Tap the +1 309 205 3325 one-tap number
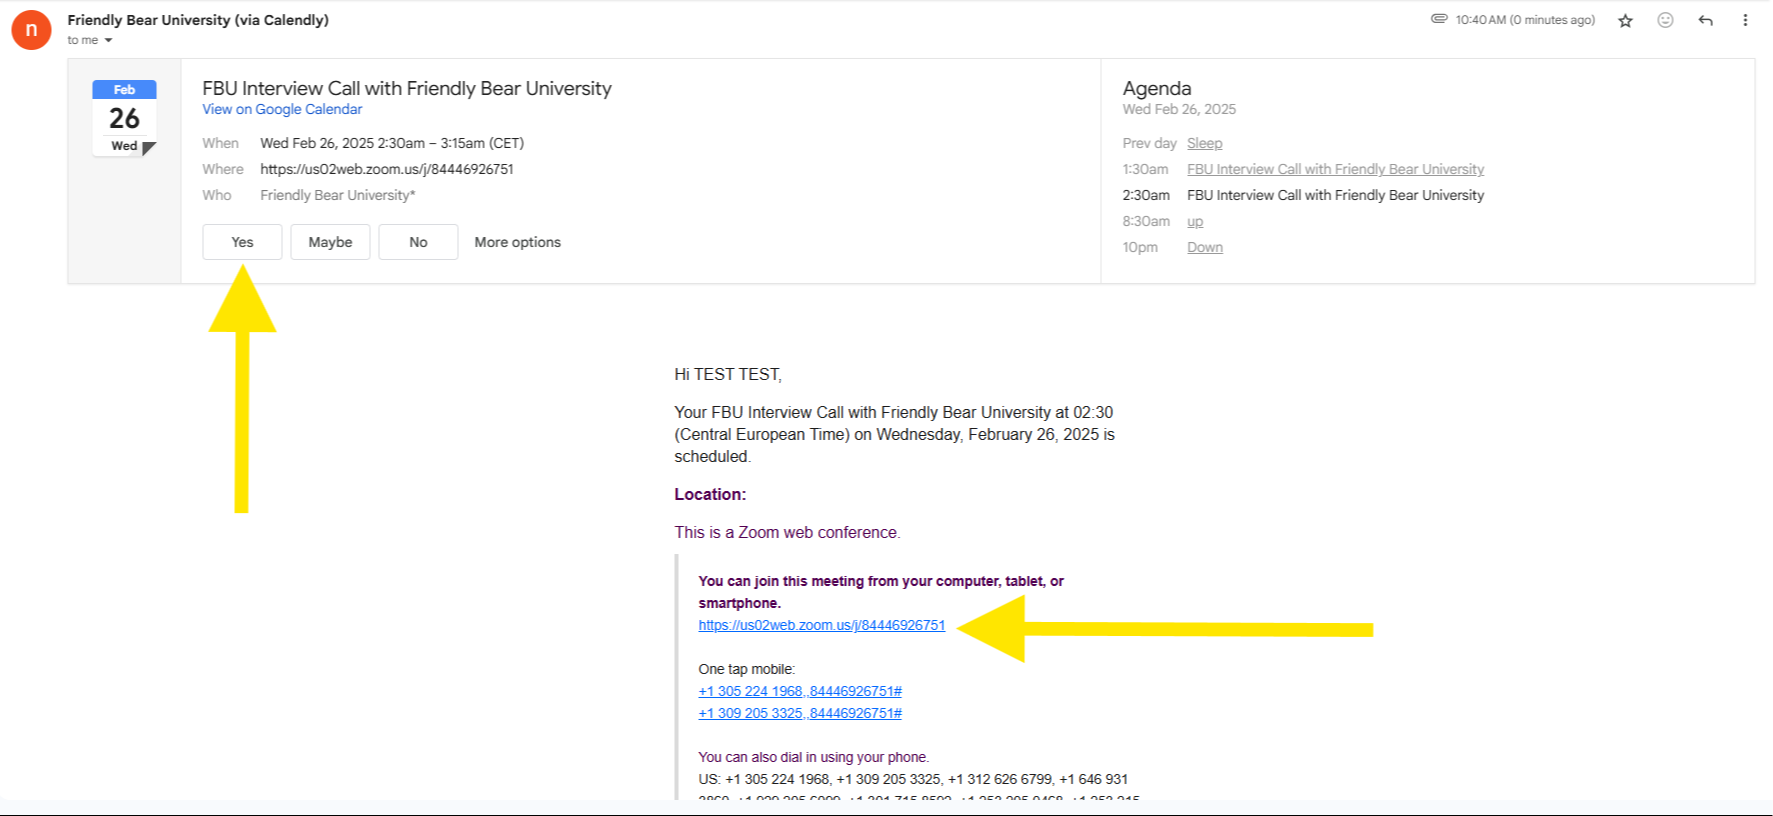The image size is (1773, 816). [800, 713]
